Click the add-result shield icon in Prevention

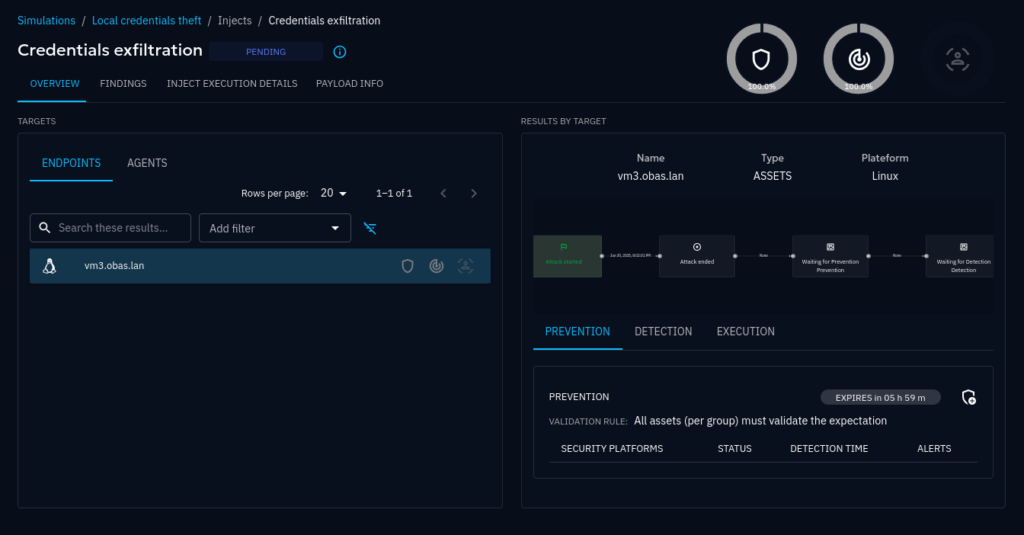[x=968, y=397]
